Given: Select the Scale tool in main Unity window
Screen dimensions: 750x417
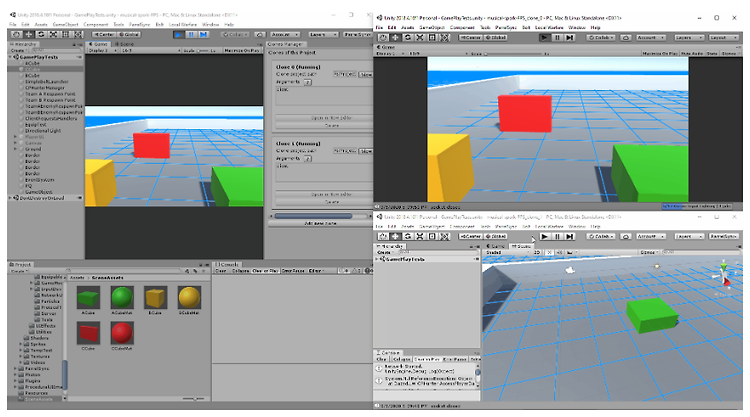Looking at the screenshot, I should point(54,34).
